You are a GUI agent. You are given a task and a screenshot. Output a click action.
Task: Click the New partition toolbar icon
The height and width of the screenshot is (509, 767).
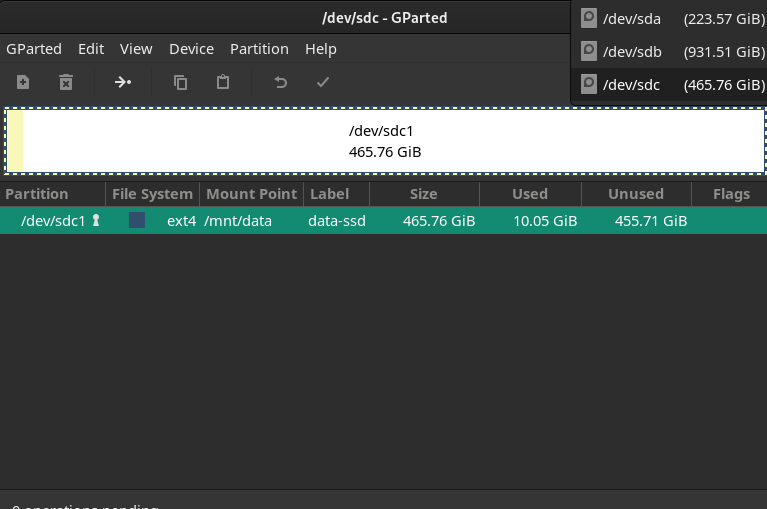click(23, 82)
